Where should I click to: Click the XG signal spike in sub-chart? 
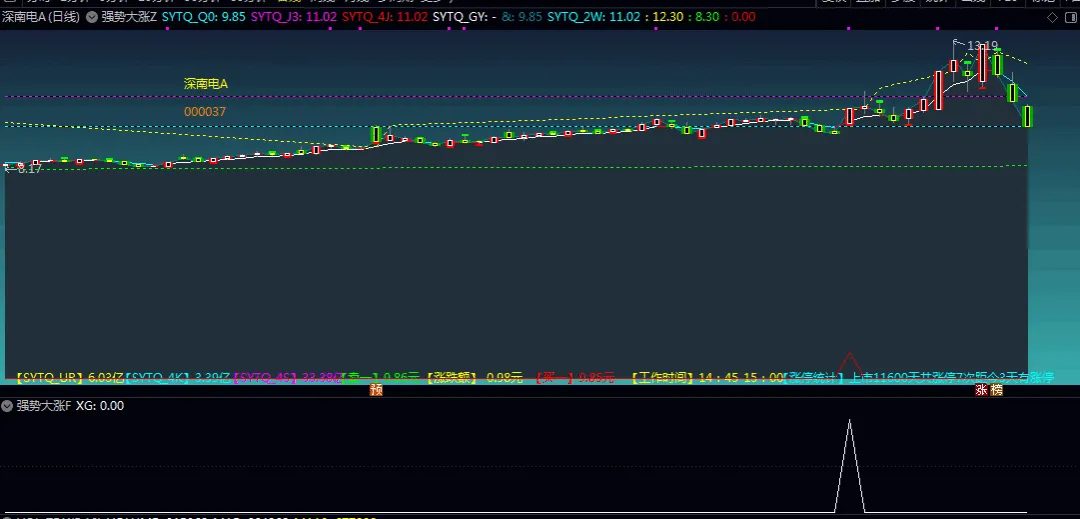click(x=849, y=465)
